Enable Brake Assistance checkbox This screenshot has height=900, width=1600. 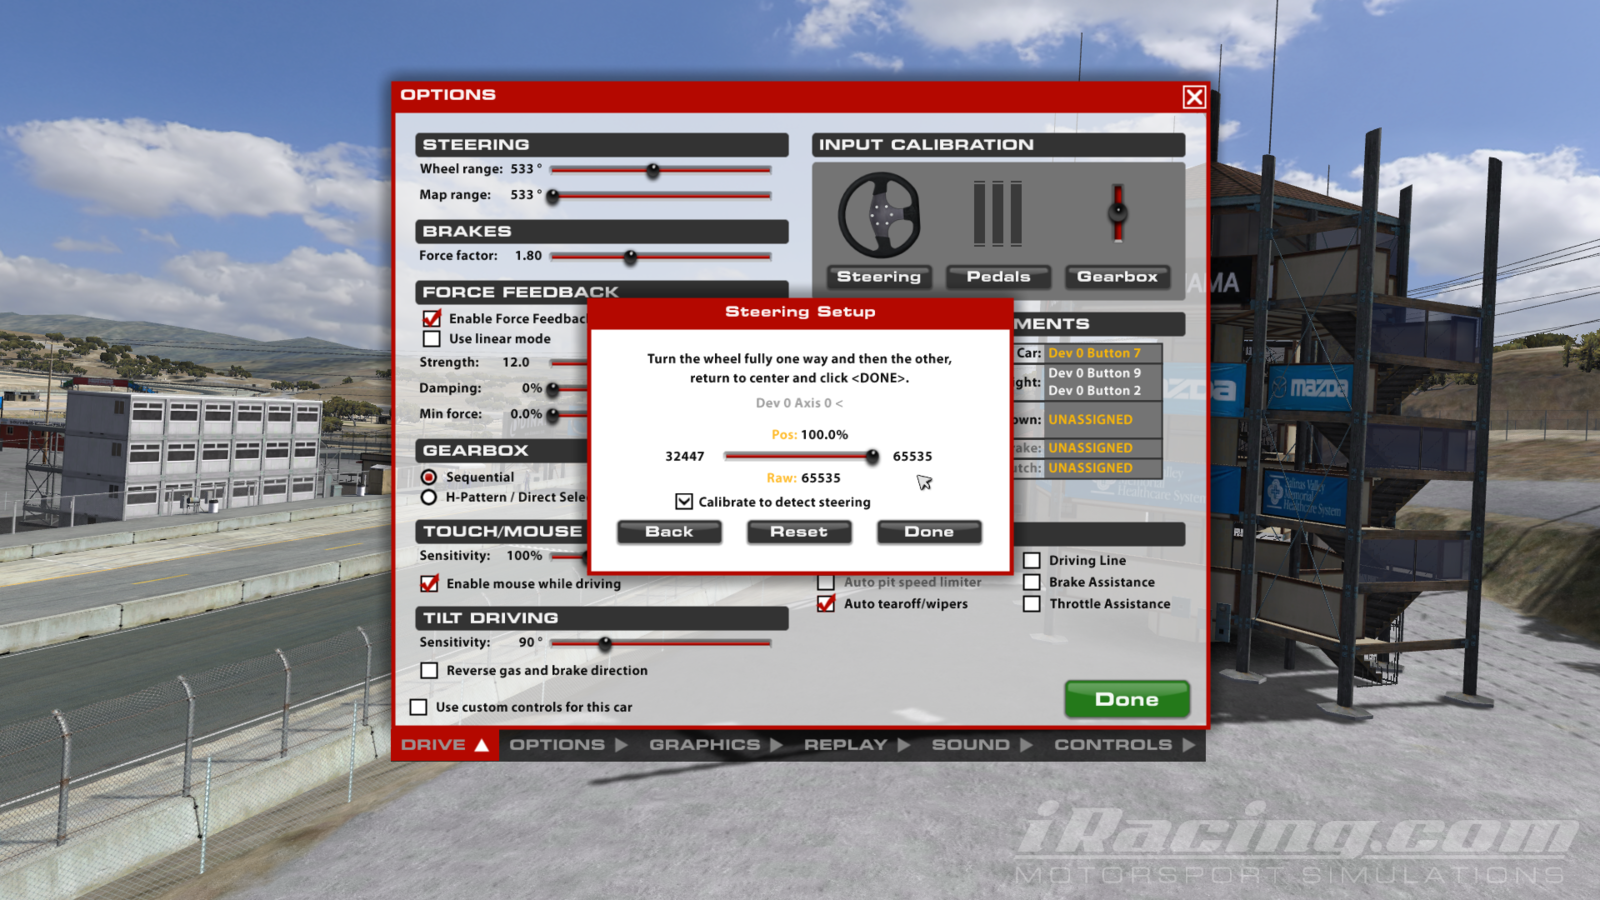point(1032,582)
